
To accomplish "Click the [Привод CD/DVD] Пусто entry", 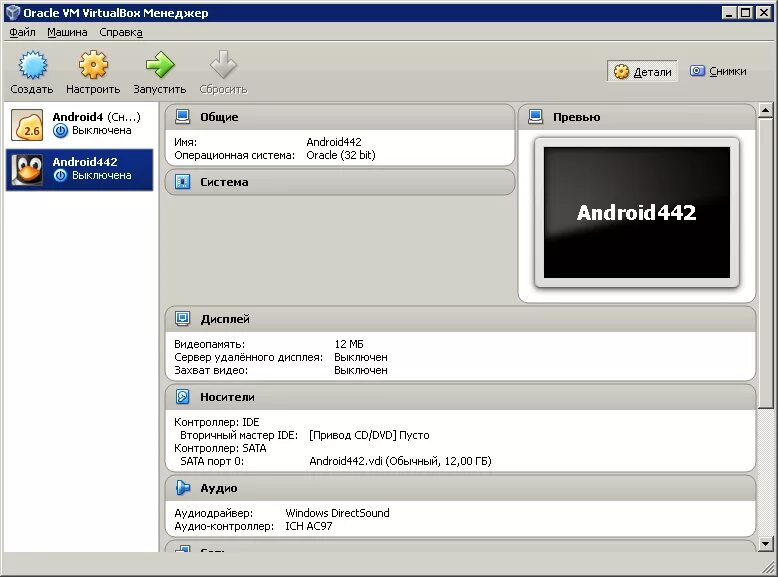I will [369, 435].
